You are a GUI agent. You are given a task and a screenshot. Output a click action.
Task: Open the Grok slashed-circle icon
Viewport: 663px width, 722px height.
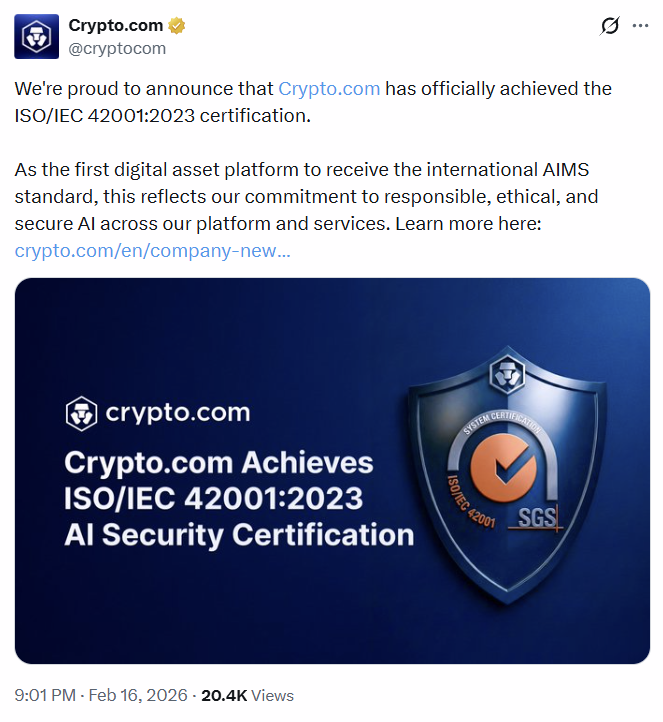tap(608, 27)
